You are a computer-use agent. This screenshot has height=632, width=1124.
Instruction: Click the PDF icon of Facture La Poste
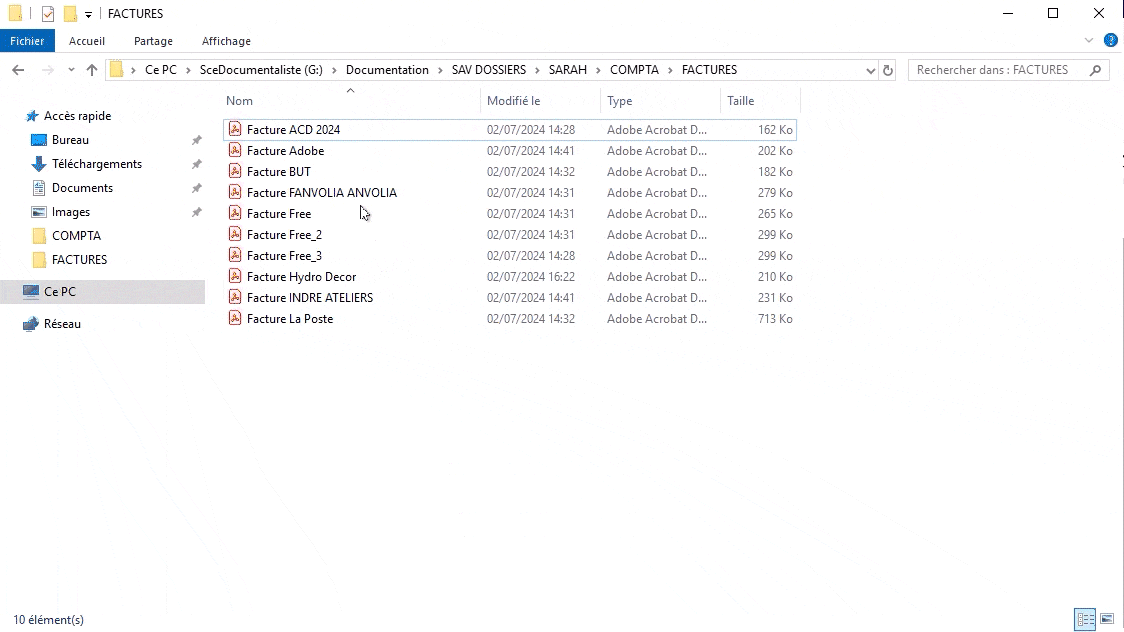(x=234, y=318)
